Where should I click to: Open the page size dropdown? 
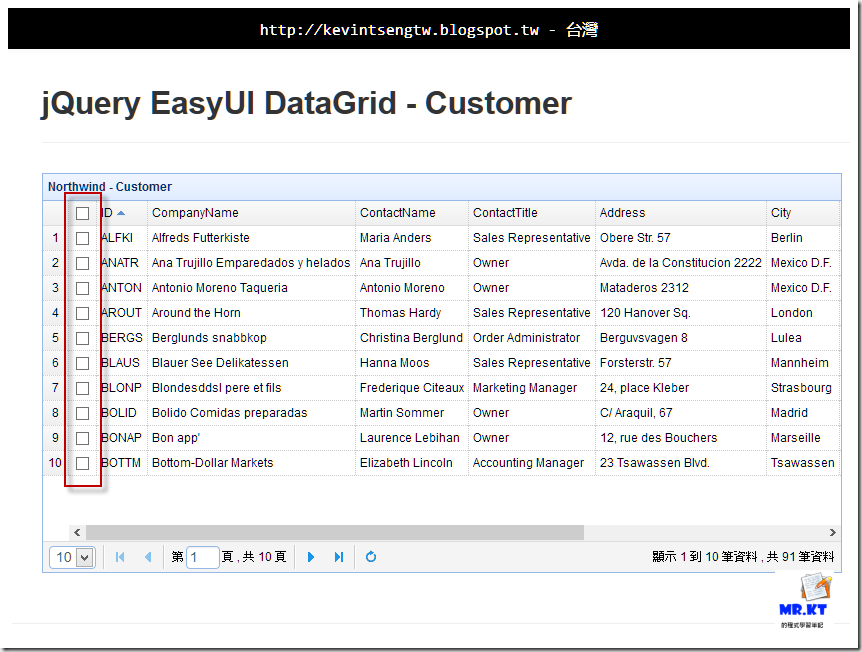point(73,557)
